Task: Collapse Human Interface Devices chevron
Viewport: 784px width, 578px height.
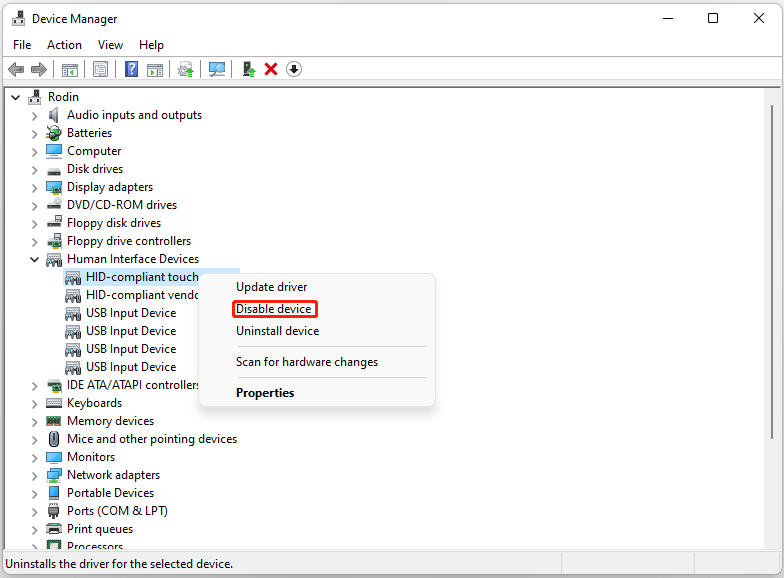Action: (x=34, y=259)
